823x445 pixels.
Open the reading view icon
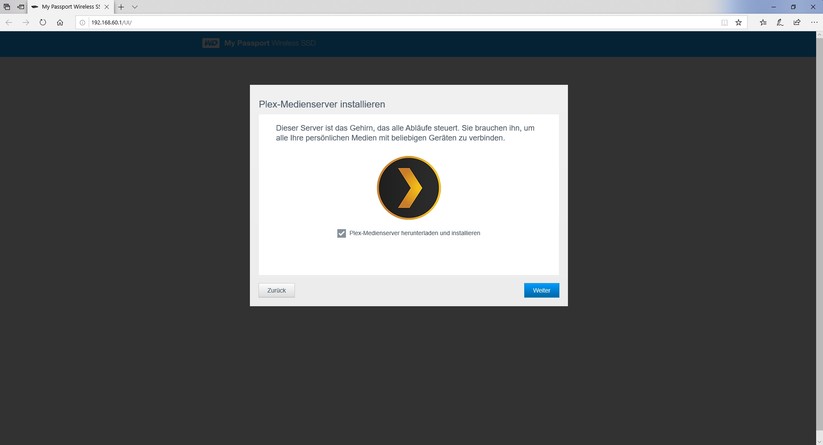(724, 23)
